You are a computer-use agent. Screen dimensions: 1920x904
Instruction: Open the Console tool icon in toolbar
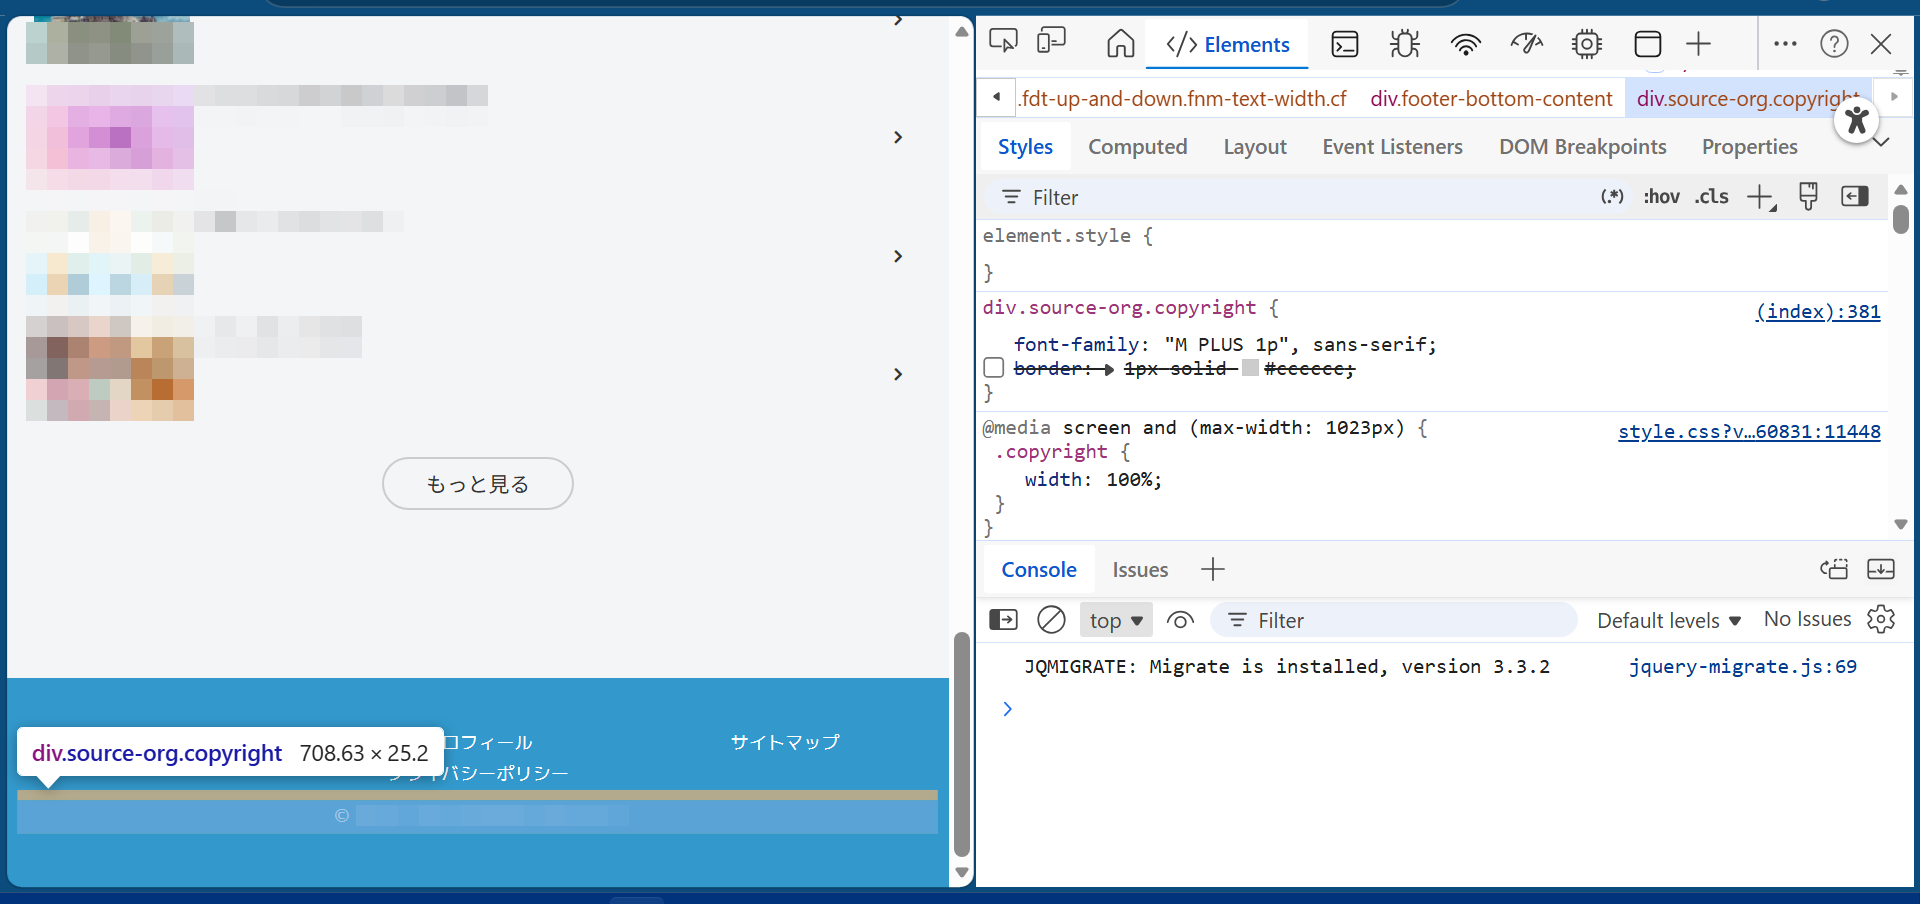tap(1345, 44)
